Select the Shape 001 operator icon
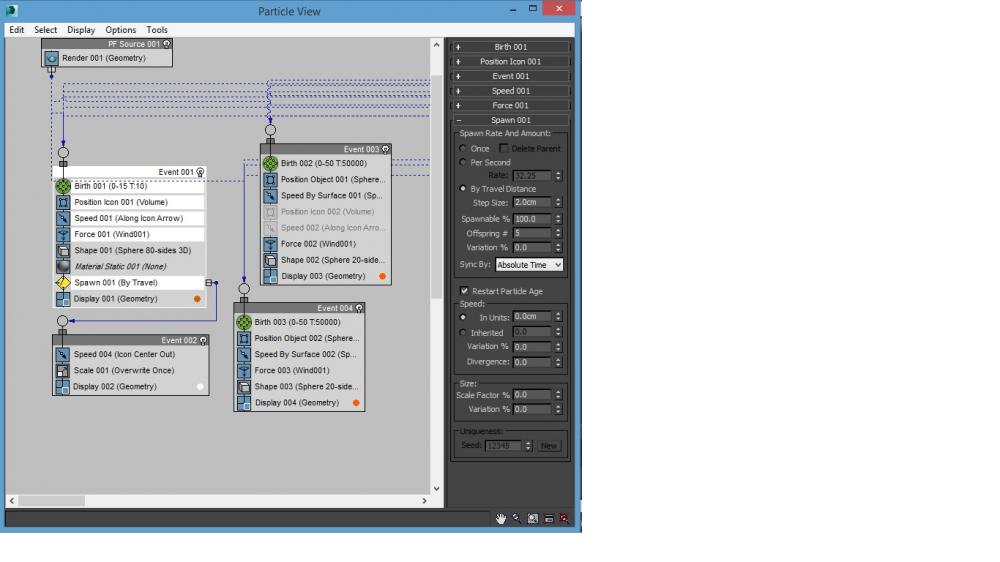This screenshot has height=562, width=1000. (x=63, y=251)
